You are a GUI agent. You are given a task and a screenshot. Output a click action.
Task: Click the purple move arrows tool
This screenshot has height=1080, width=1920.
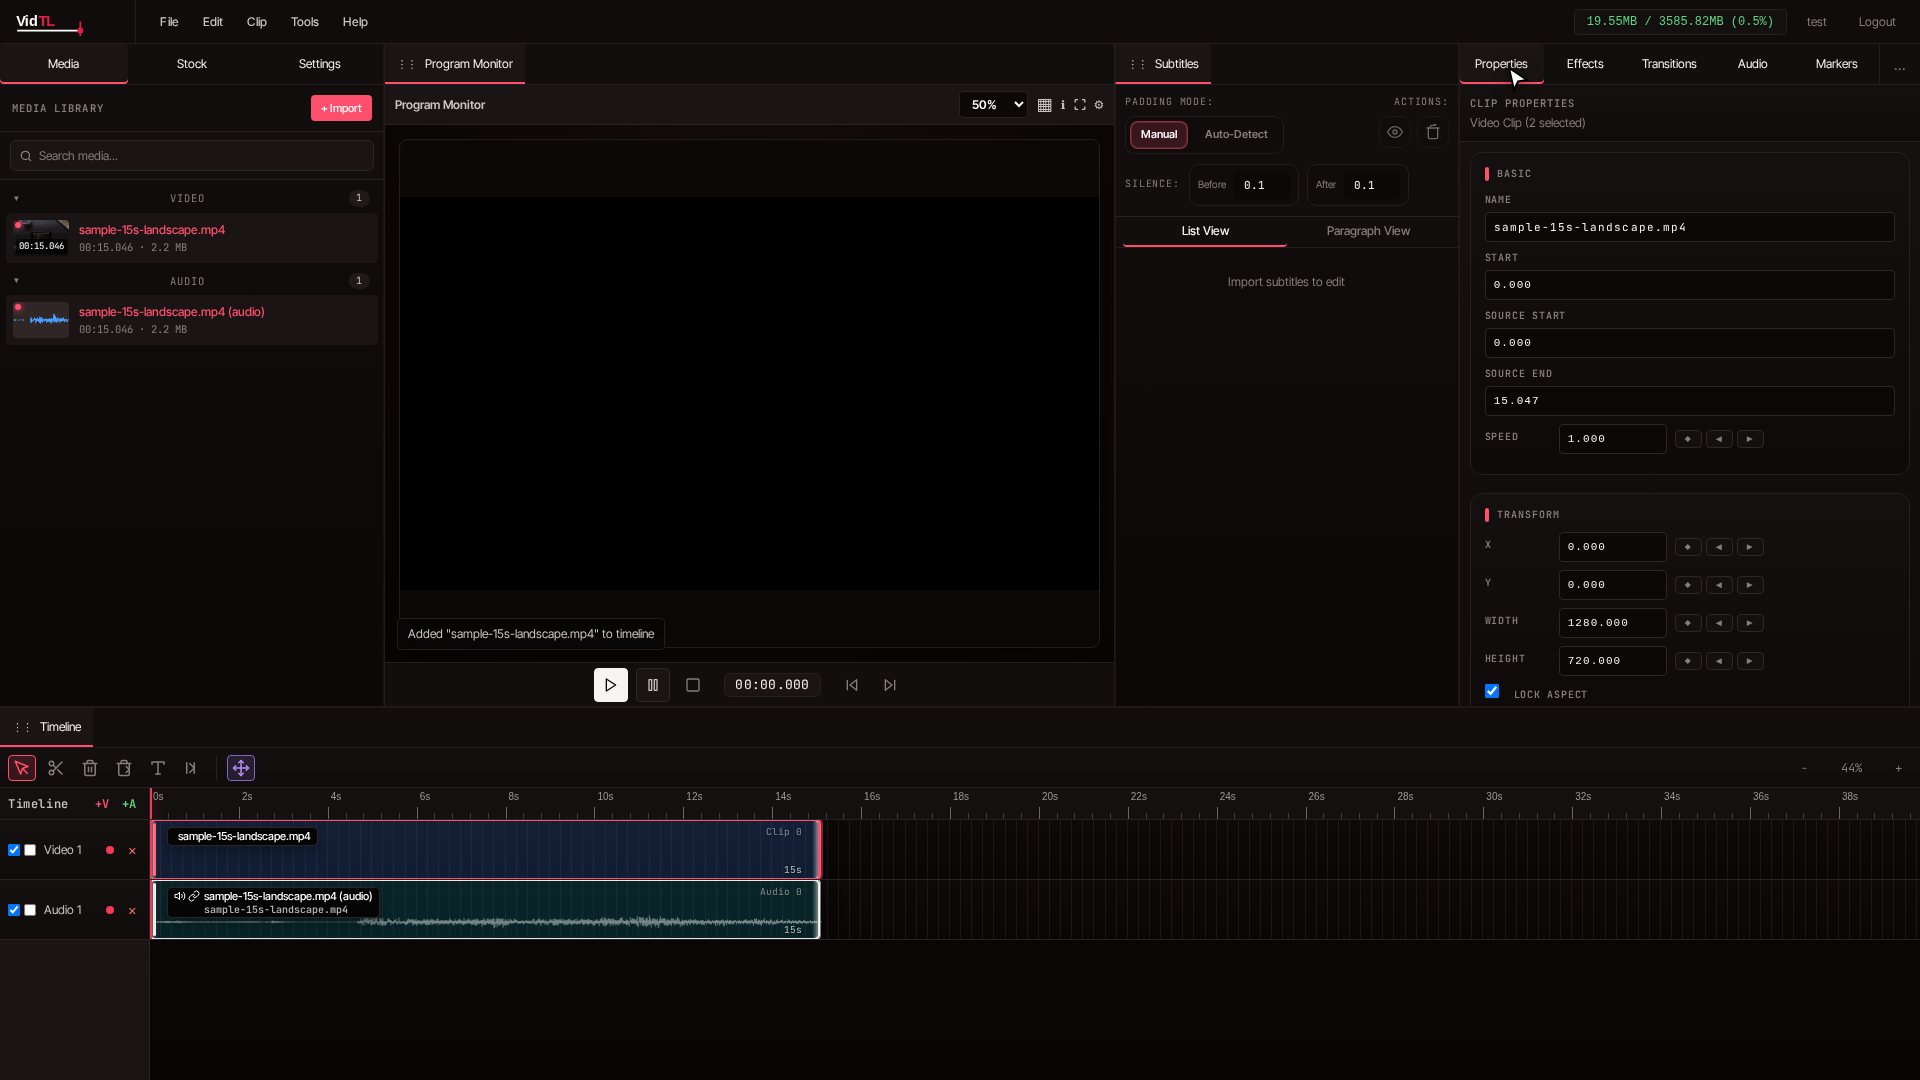coord(241,768)
